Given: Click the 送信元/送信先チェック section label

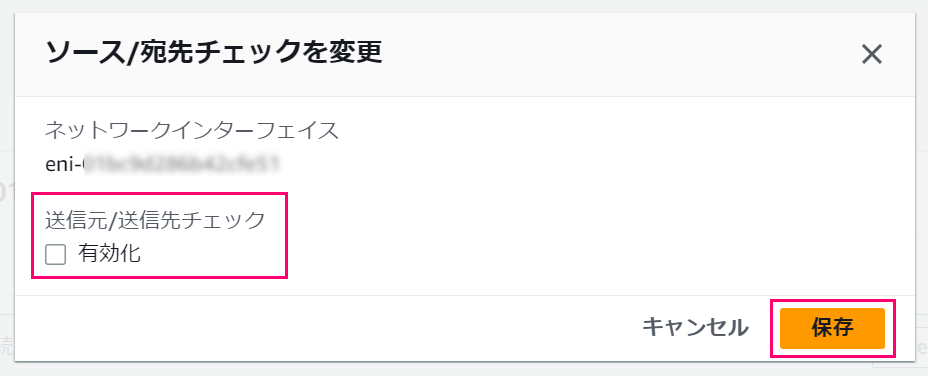Looking at the screenshot, I should coord(156,220).
